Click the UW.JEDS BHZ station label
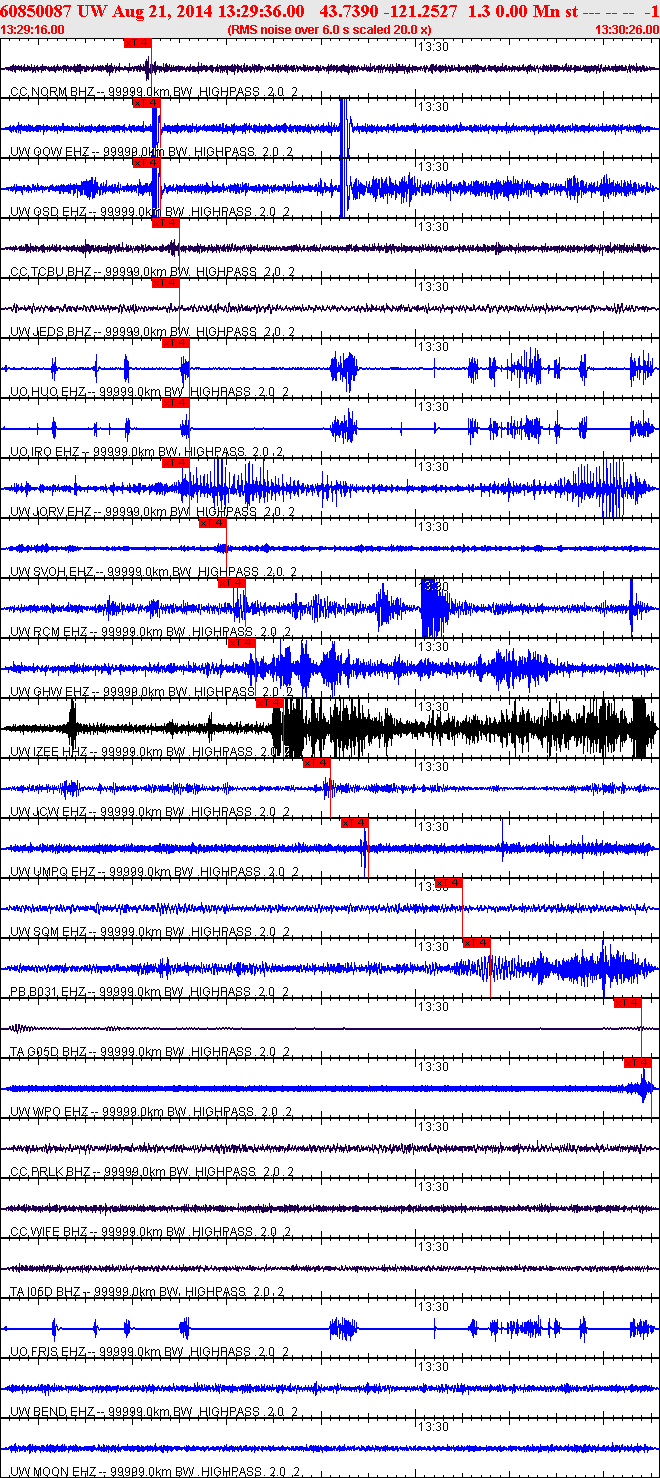The height and width of the screenshot is (1478, 660). pyautogui.click(x=50, y=332)
